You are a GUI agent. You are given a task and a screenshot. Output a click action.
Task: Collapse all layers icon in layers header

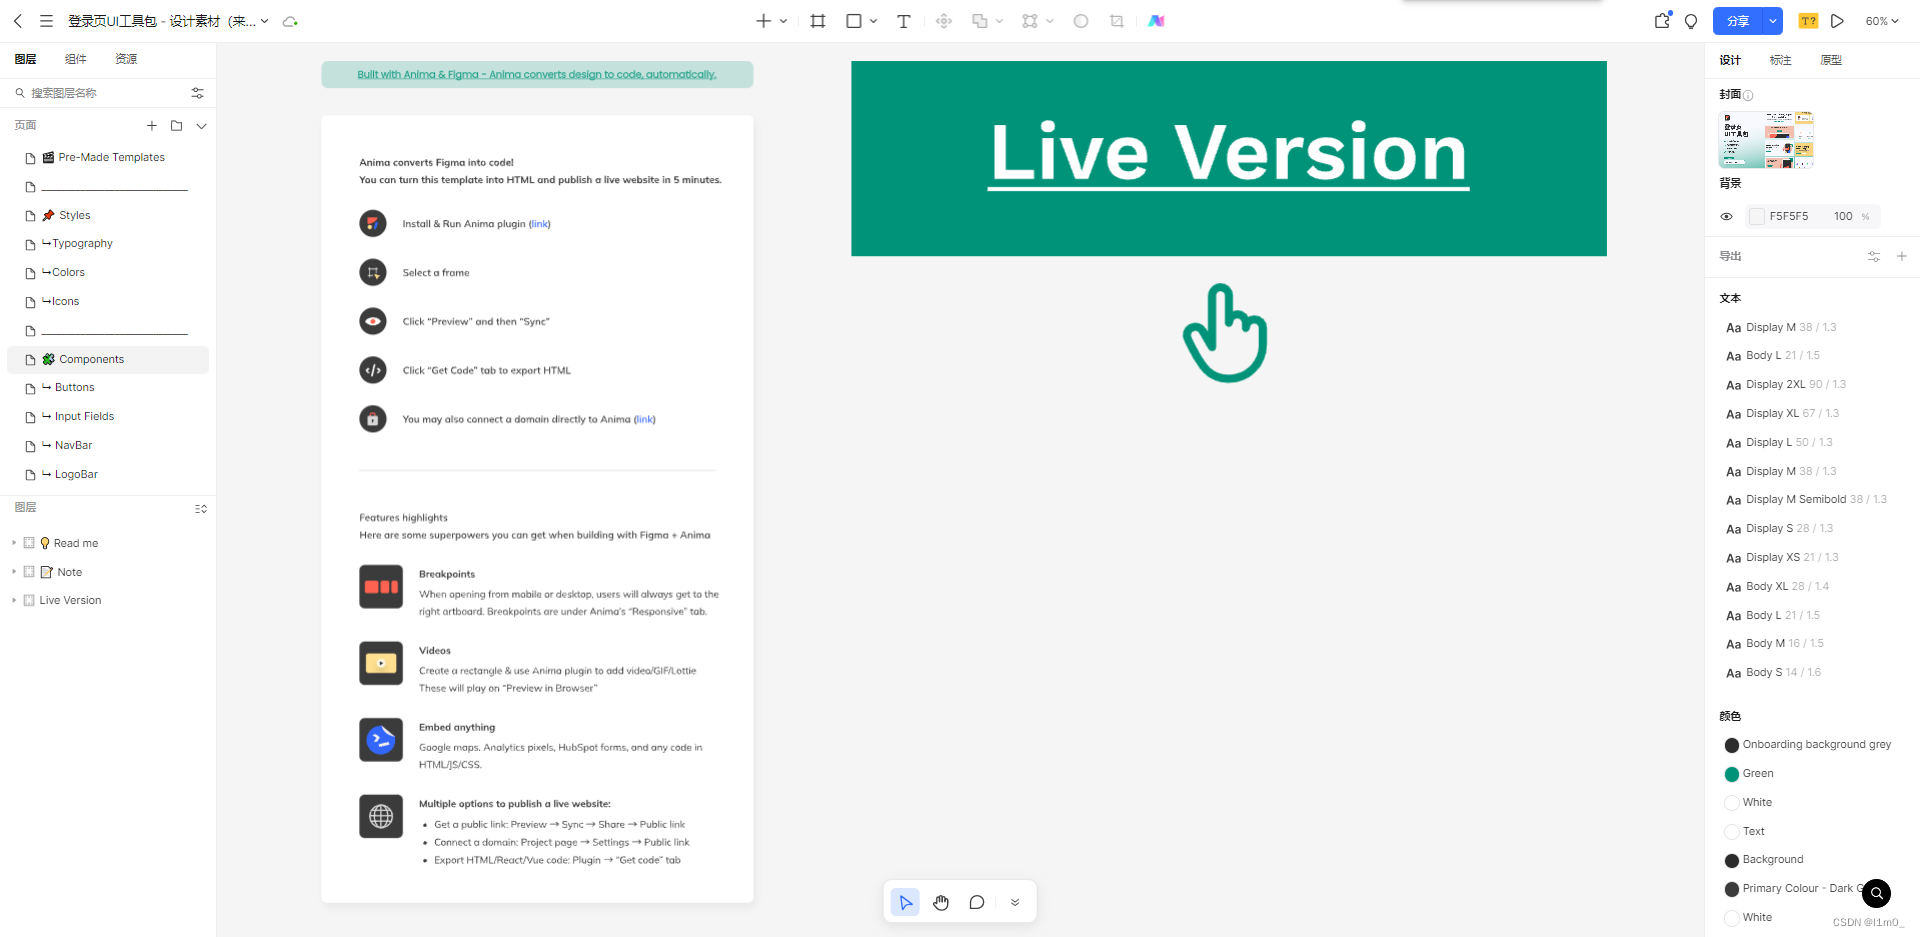[x=201, y=509]
